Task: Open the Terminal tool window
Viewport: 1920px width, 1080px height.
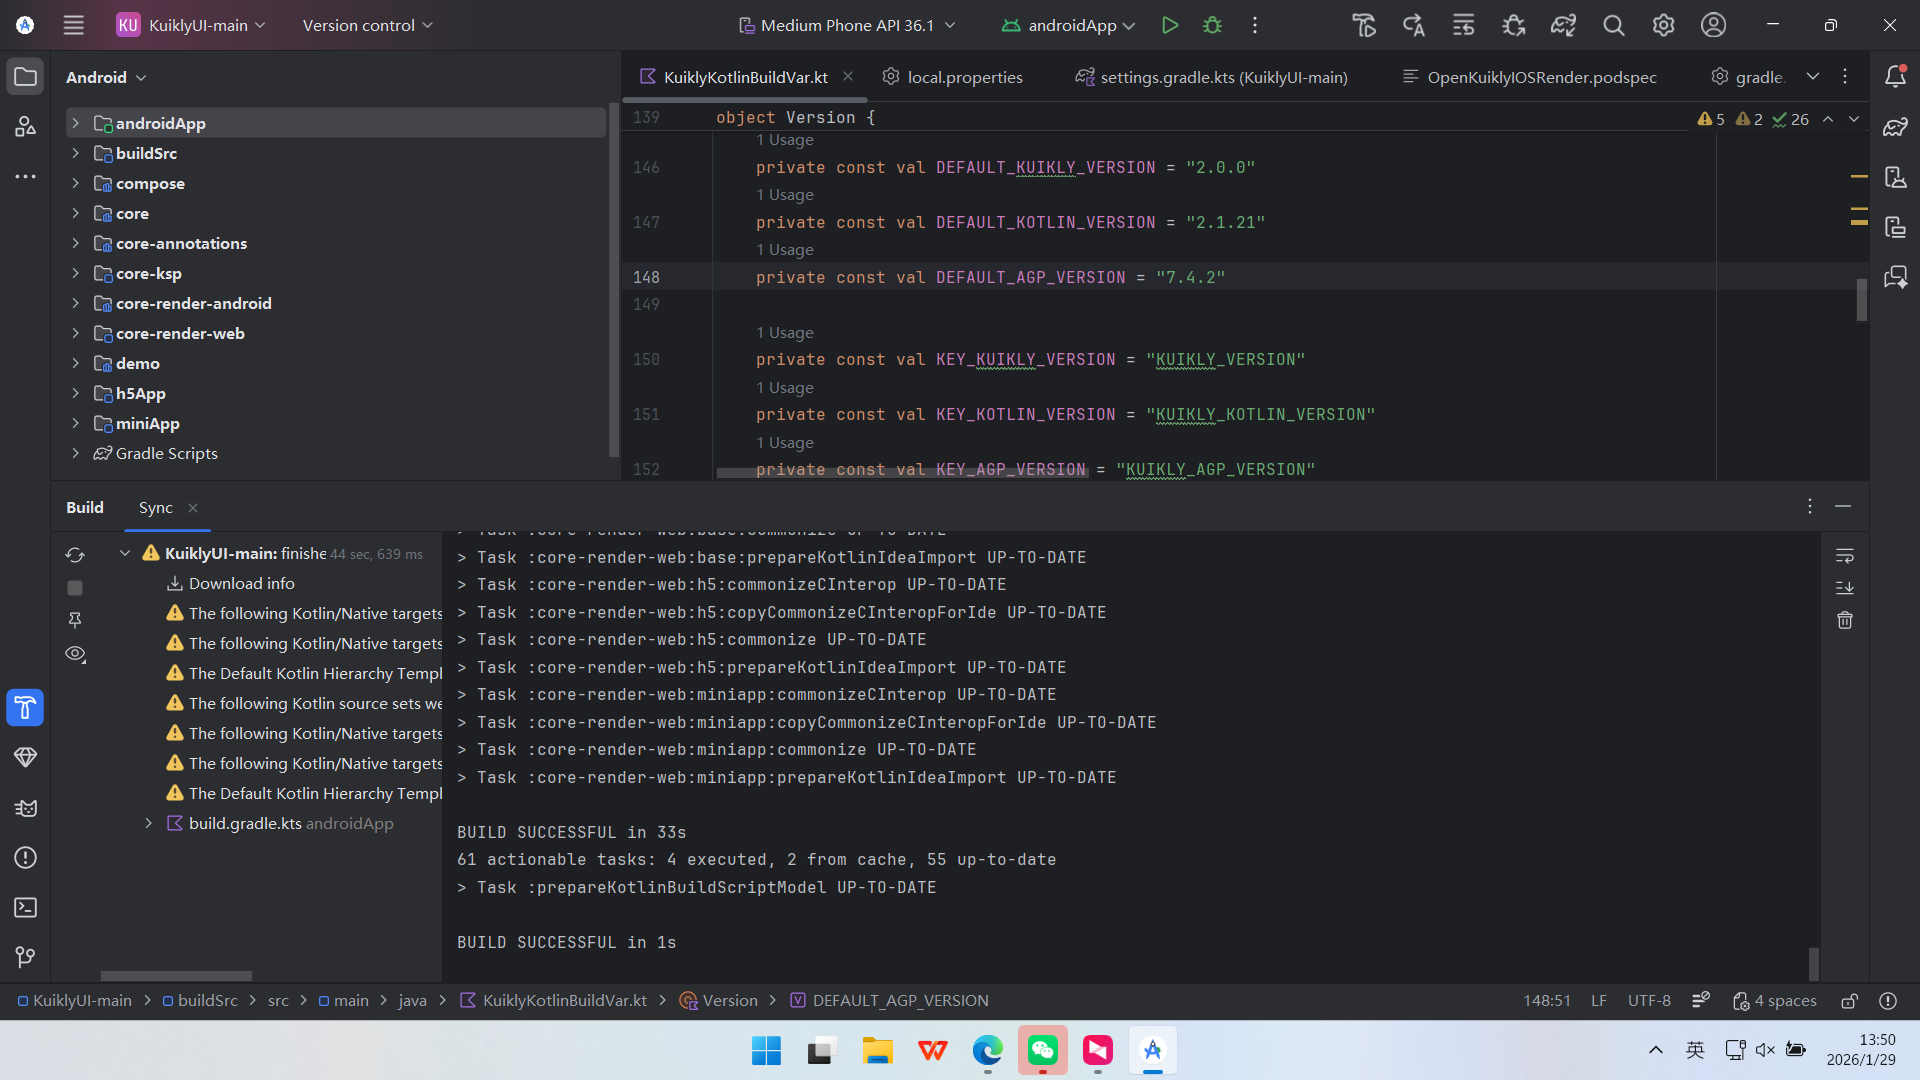Action: click(x=25, y=907)
